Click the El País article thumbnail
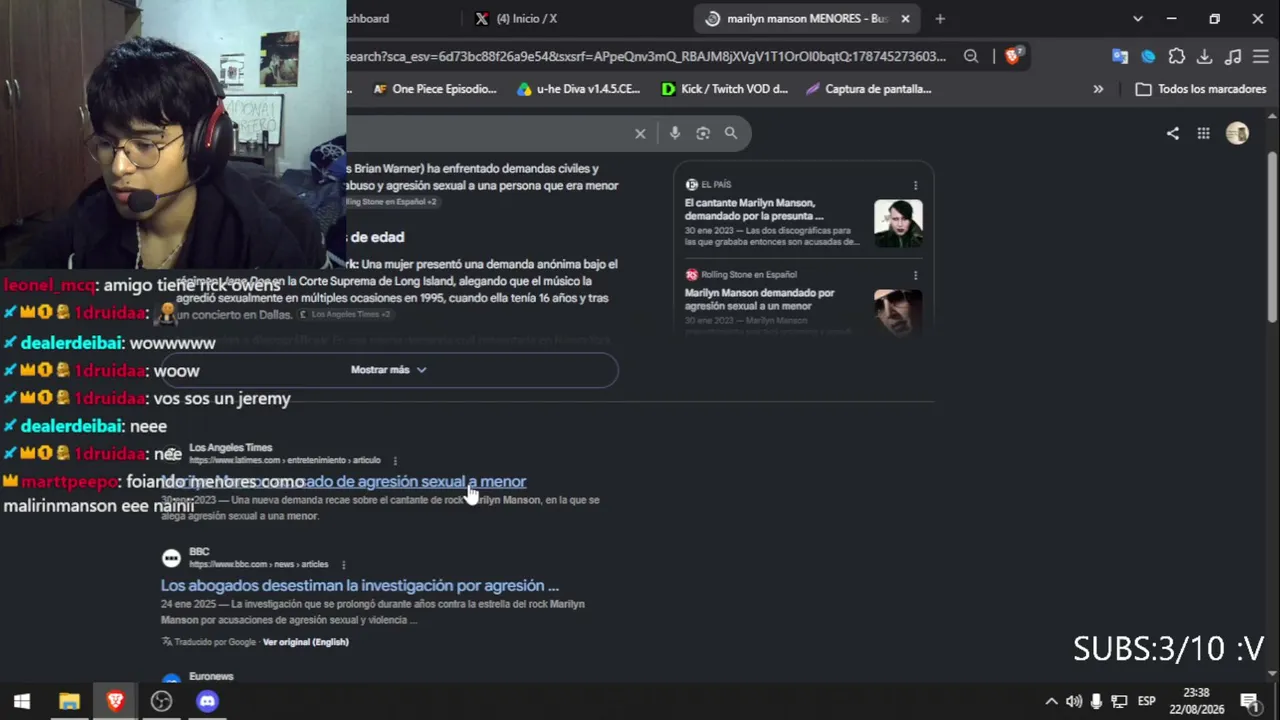The image size is (1280, 720). 898,223
